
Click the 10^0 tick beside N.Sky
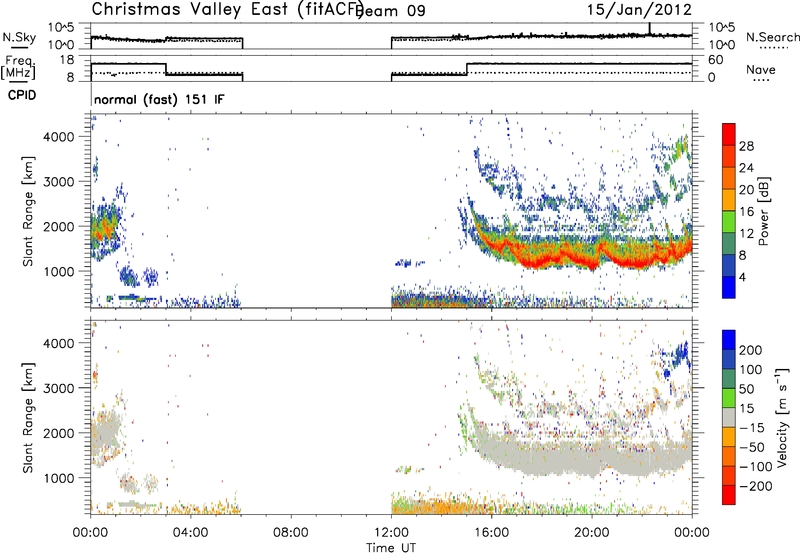pyautogui.click(x=61, y=45)
